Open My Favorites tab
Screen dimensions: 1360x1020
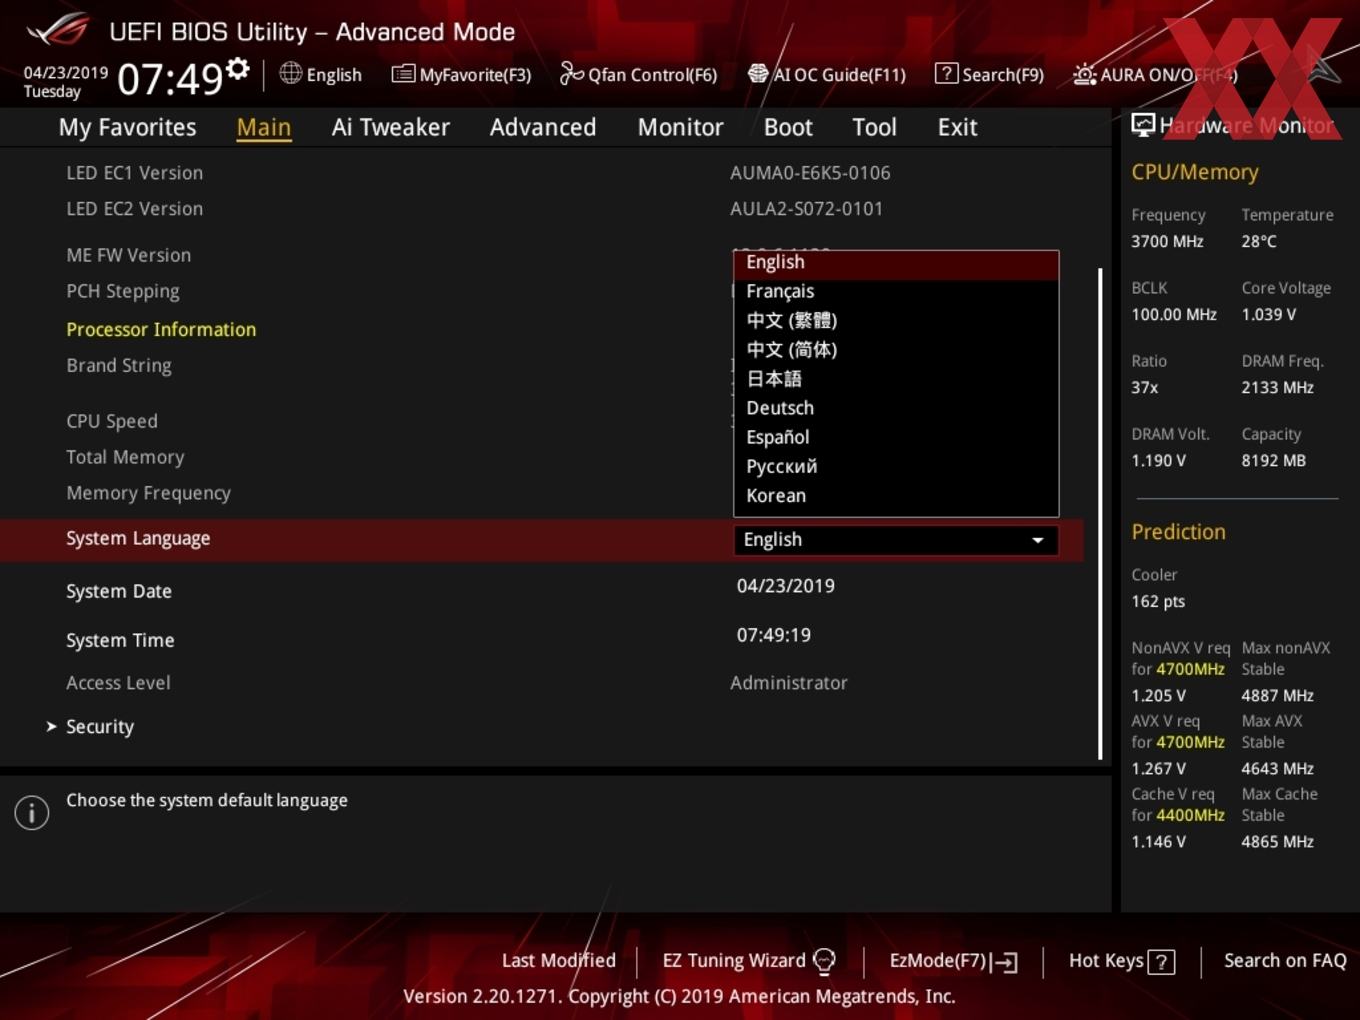[x=127, y=127]
